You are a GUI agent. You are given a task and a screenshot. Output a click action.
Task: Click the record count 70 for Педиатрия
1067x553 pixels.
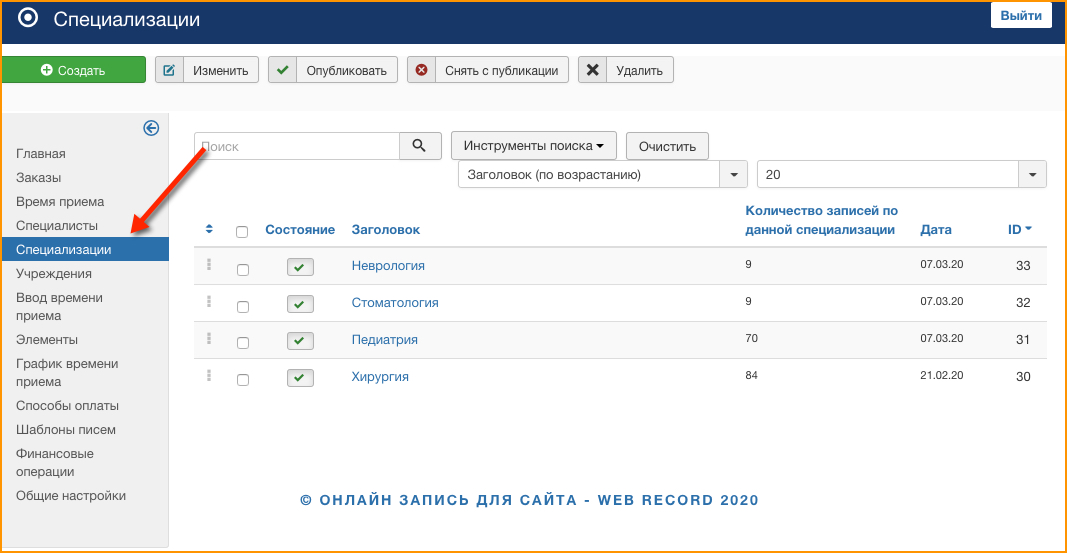(751, 339)
